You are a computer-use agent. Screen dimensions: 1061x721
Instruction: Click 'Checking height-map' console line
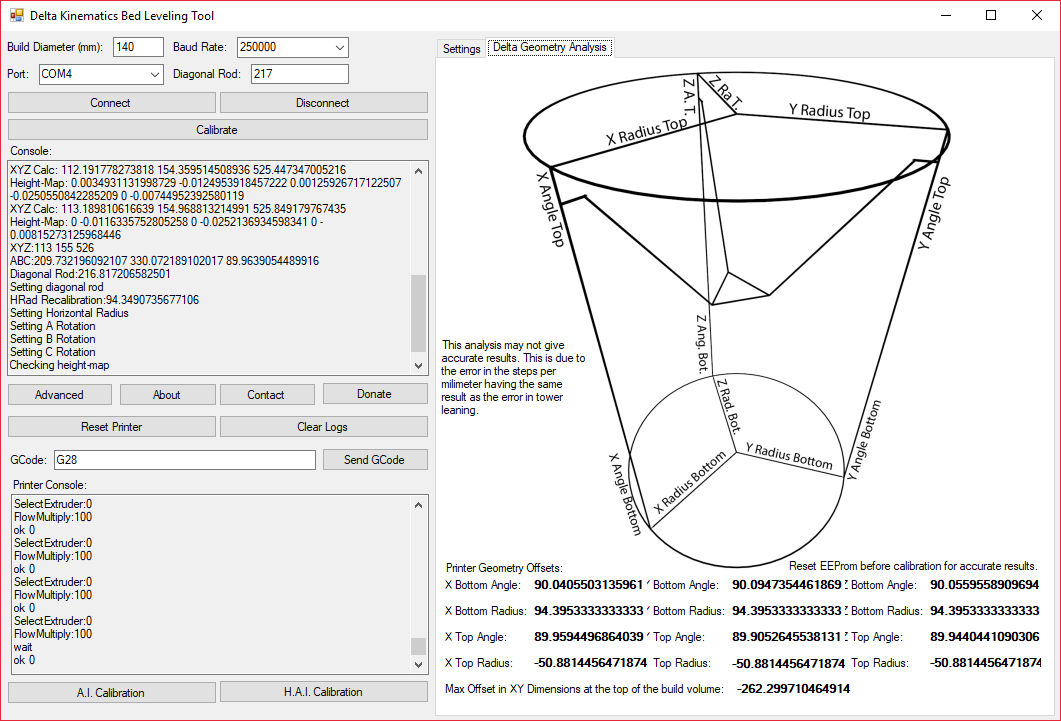pos(60,365)
